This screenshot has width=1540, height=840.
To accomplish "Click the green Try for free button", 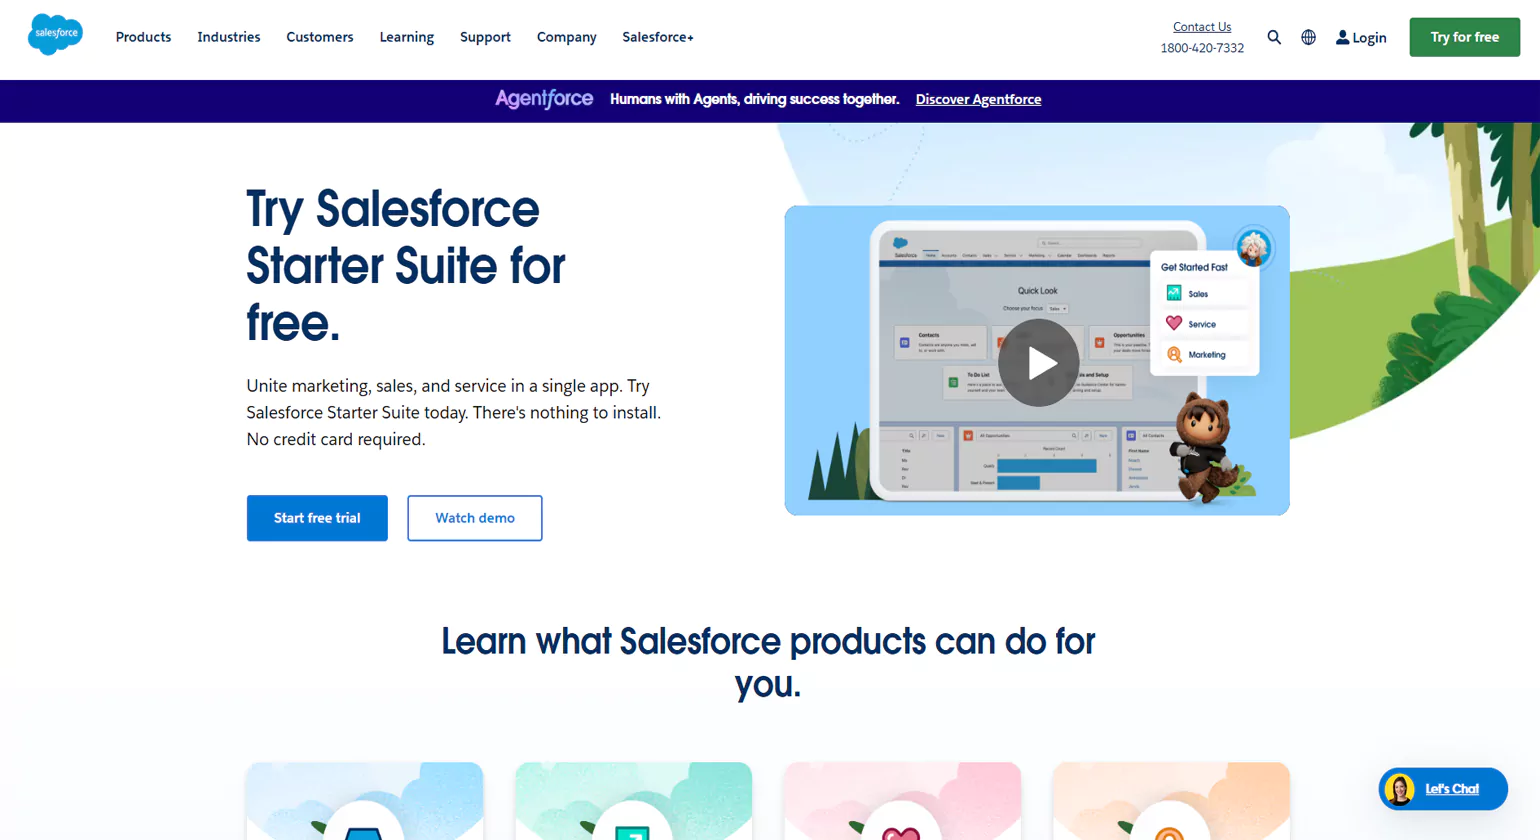I will tap(1464, 36).
